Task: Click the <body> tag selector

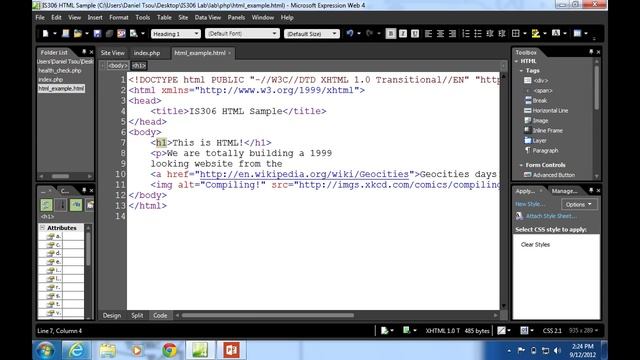Action: click(118, 65)
